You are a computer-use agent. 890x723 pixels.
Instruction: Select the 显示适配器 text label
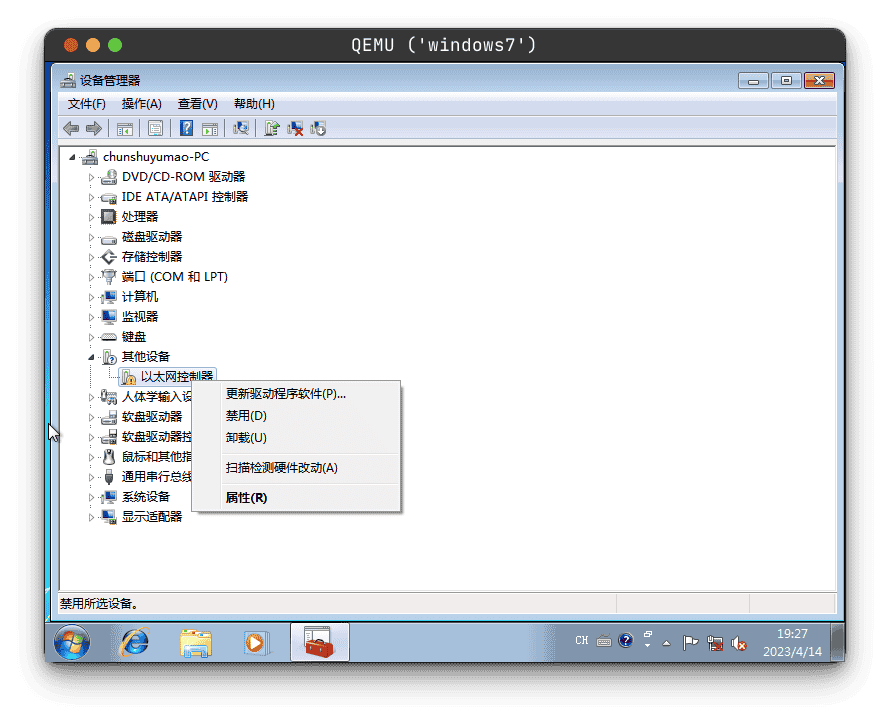point(152,517)
